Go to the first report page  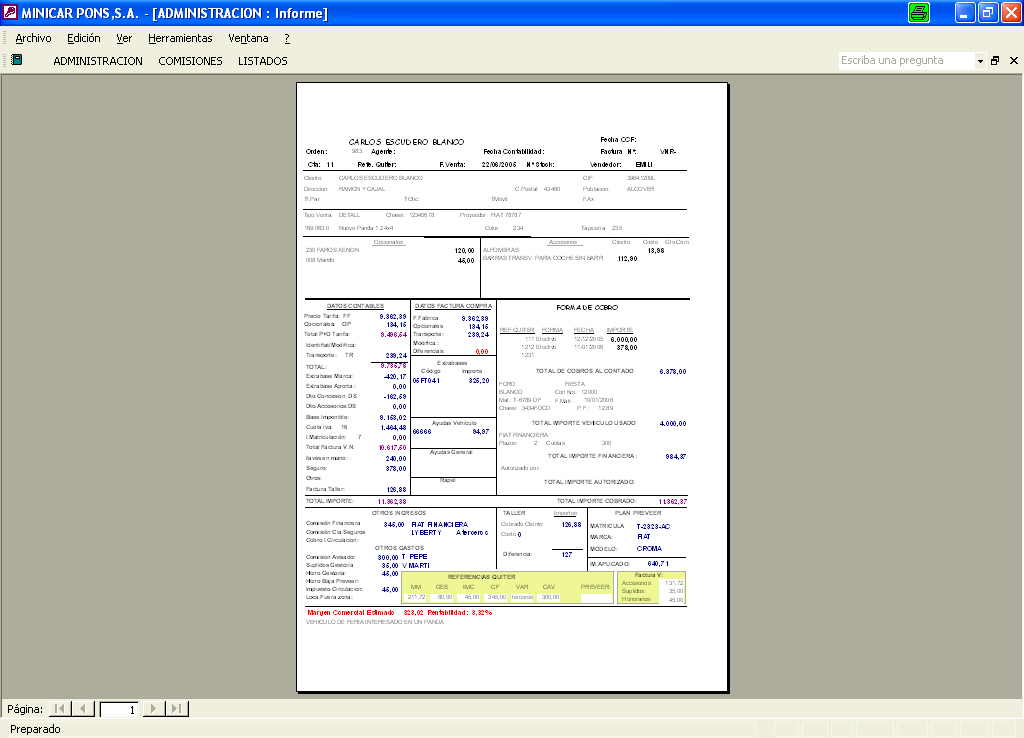[60, 709]
